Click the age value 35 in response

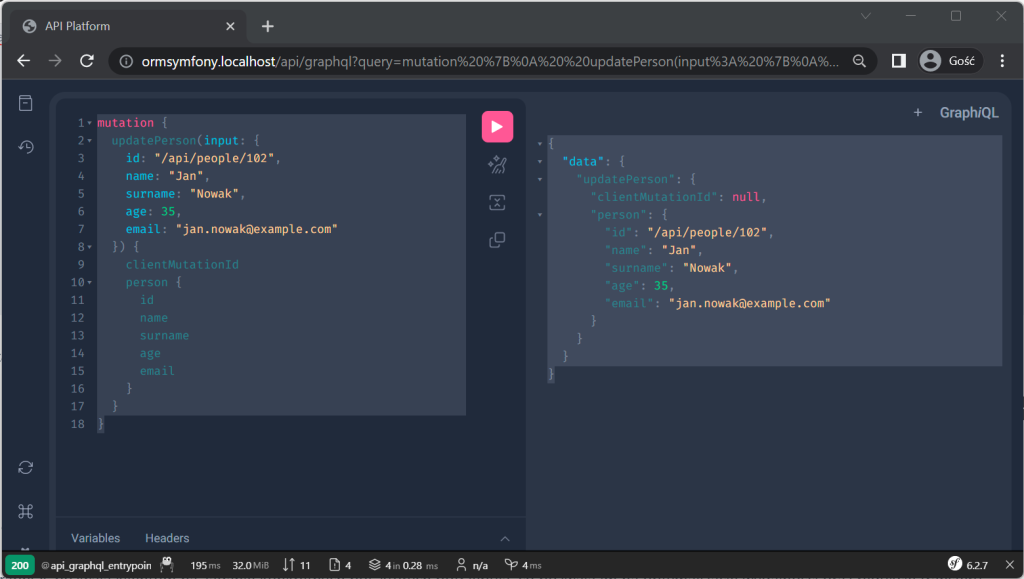coord(661,286)
